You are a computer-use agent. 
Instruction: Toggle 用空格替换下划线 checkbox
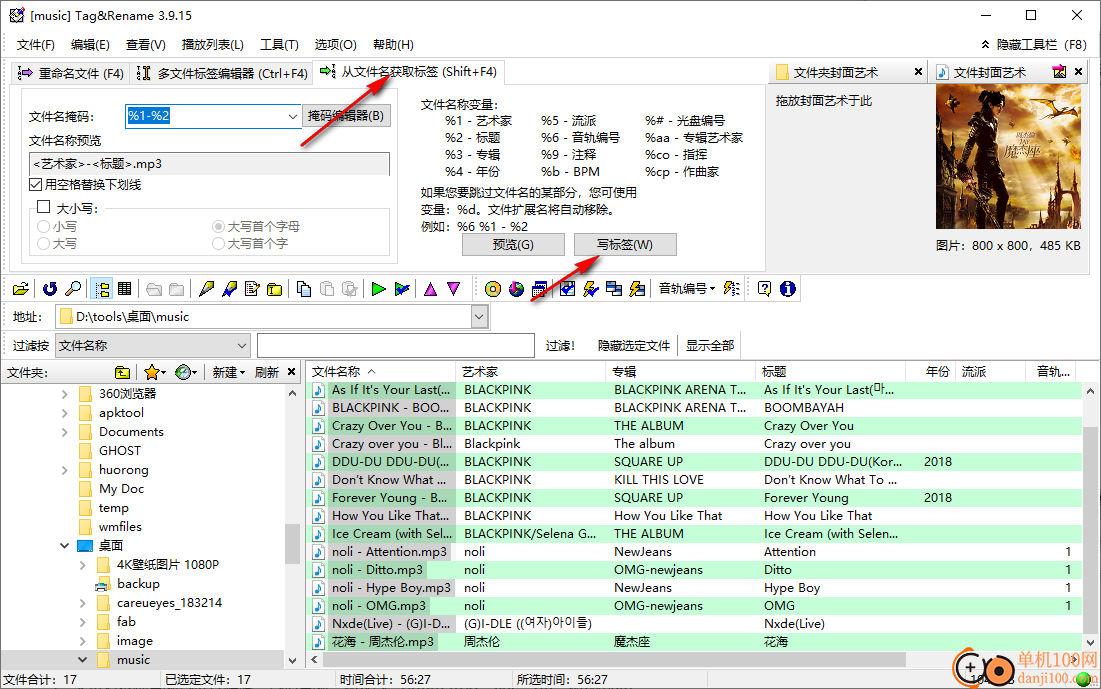36,185
